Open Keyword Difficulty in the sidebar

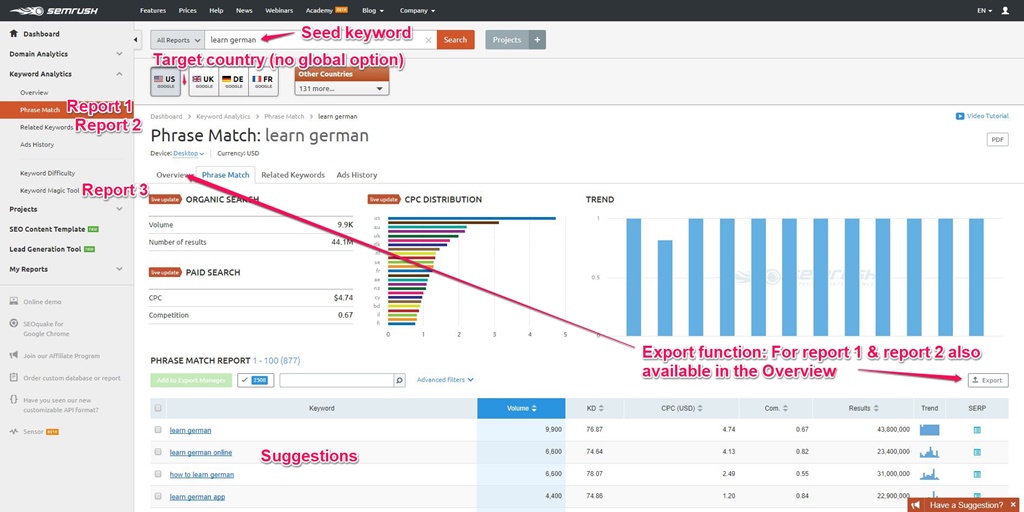(x=48, y=173)
